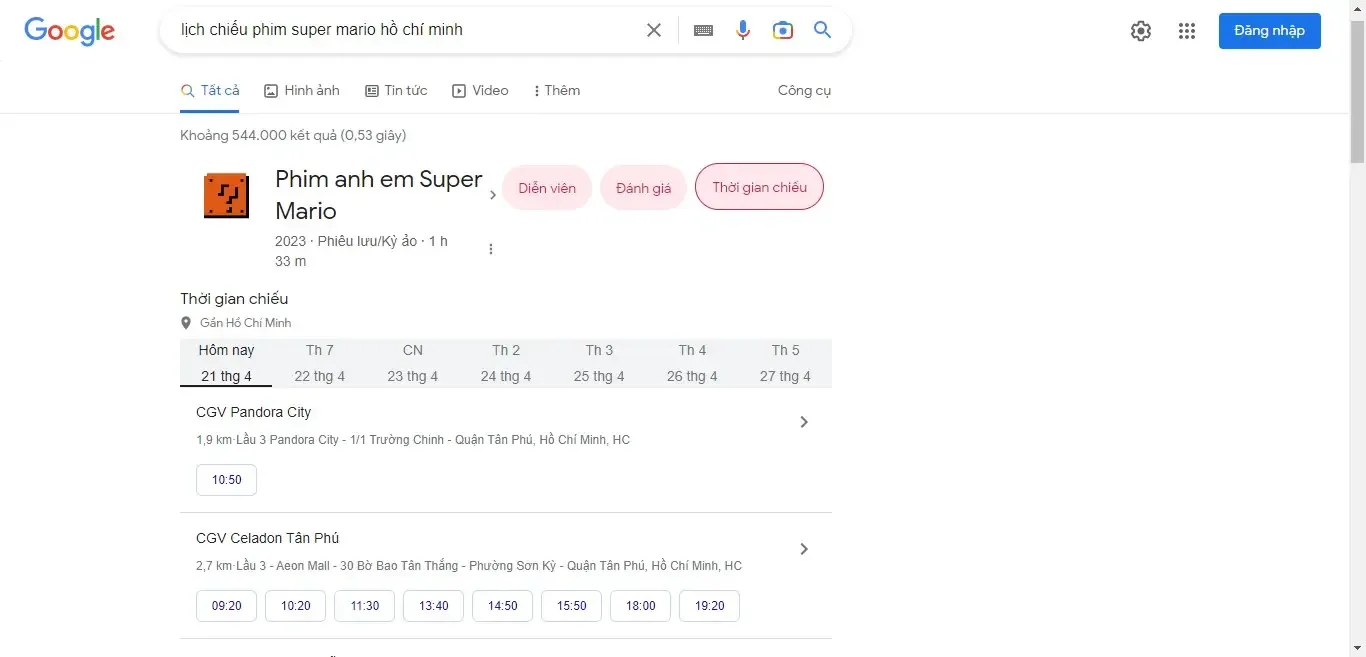Open the on-screen keyboard icon
Screen dimensions: 1366x657
[703, 30]
